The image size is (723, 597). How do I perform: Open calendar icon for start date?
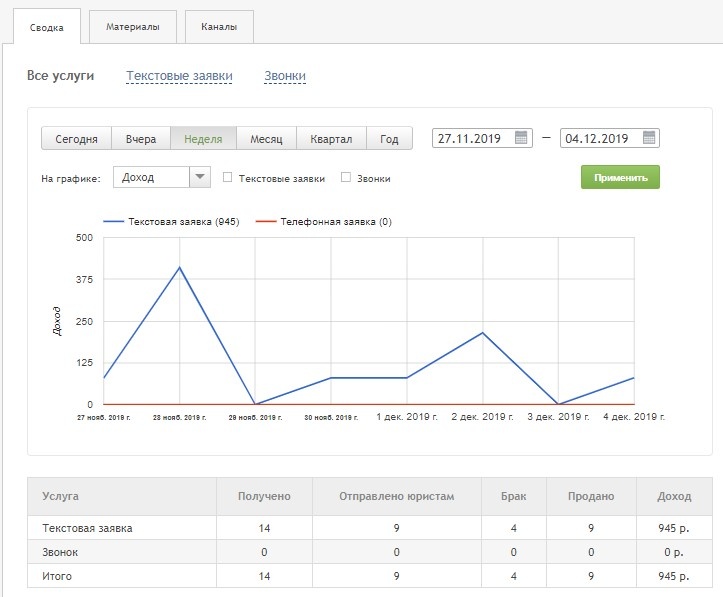(521, 139)
